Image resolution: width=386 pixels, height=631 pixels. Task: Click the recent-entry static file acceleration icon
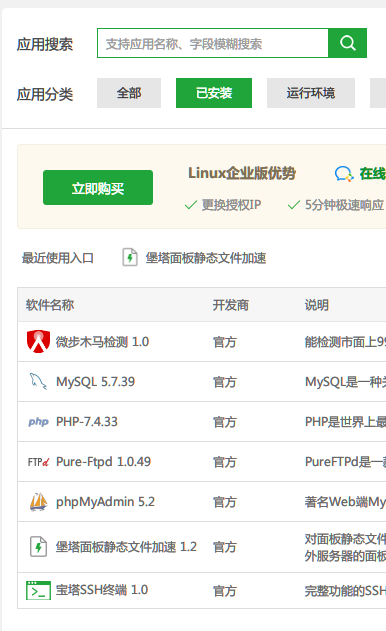pos(130,258)
